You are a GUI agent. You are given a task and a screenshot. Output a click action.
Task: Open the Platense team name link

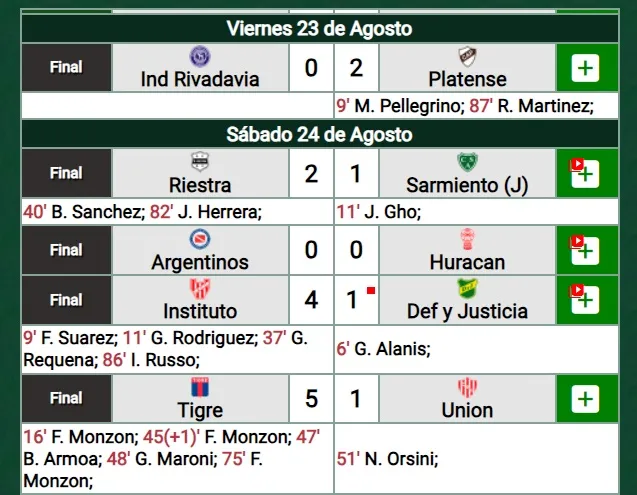[467, 79]
